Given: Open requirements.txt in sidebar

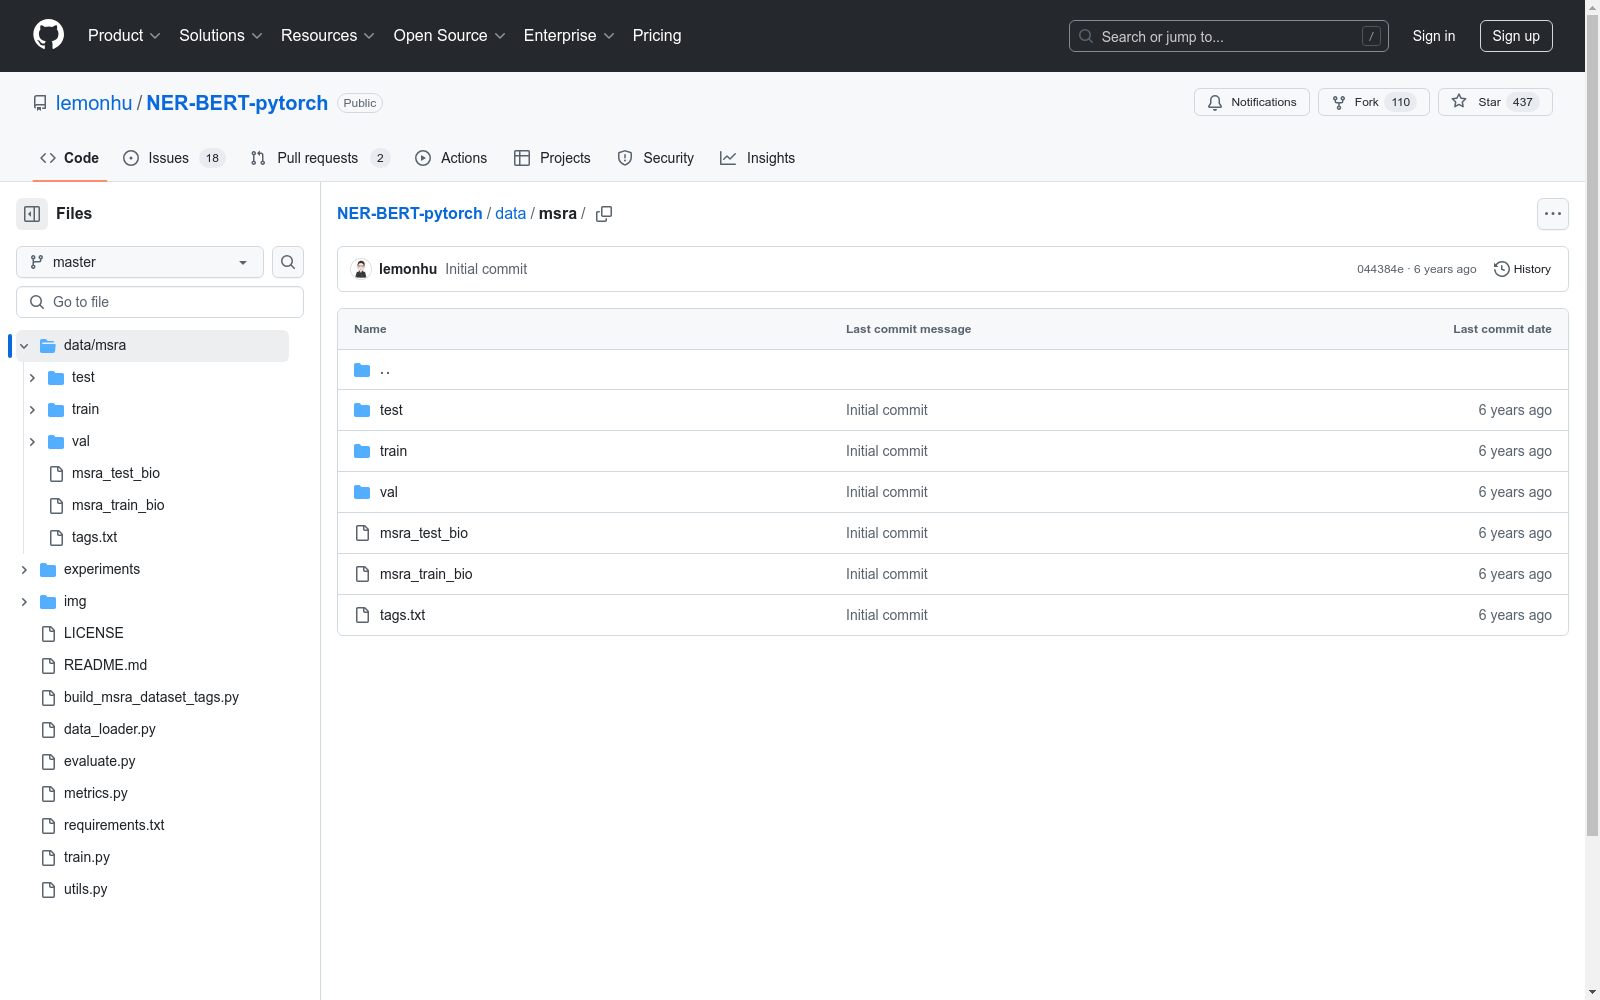Looking at the screenshot, I should (x=114, y=825).
